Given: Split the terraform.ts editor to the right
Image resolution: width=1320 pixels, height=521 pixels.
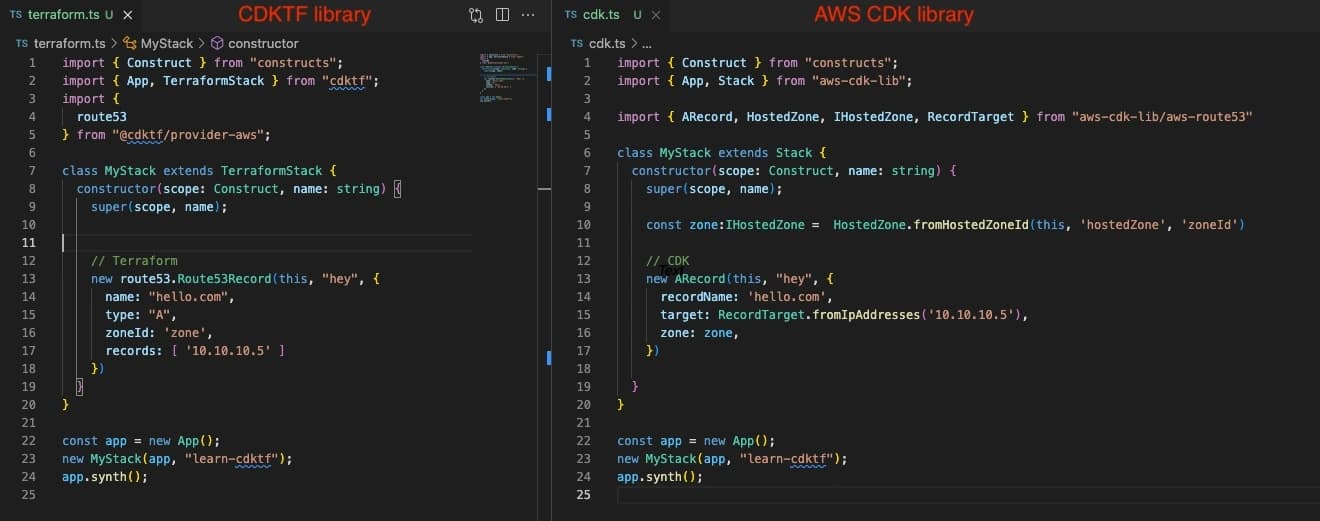Looking at the screenshot, I should (502, 15).
